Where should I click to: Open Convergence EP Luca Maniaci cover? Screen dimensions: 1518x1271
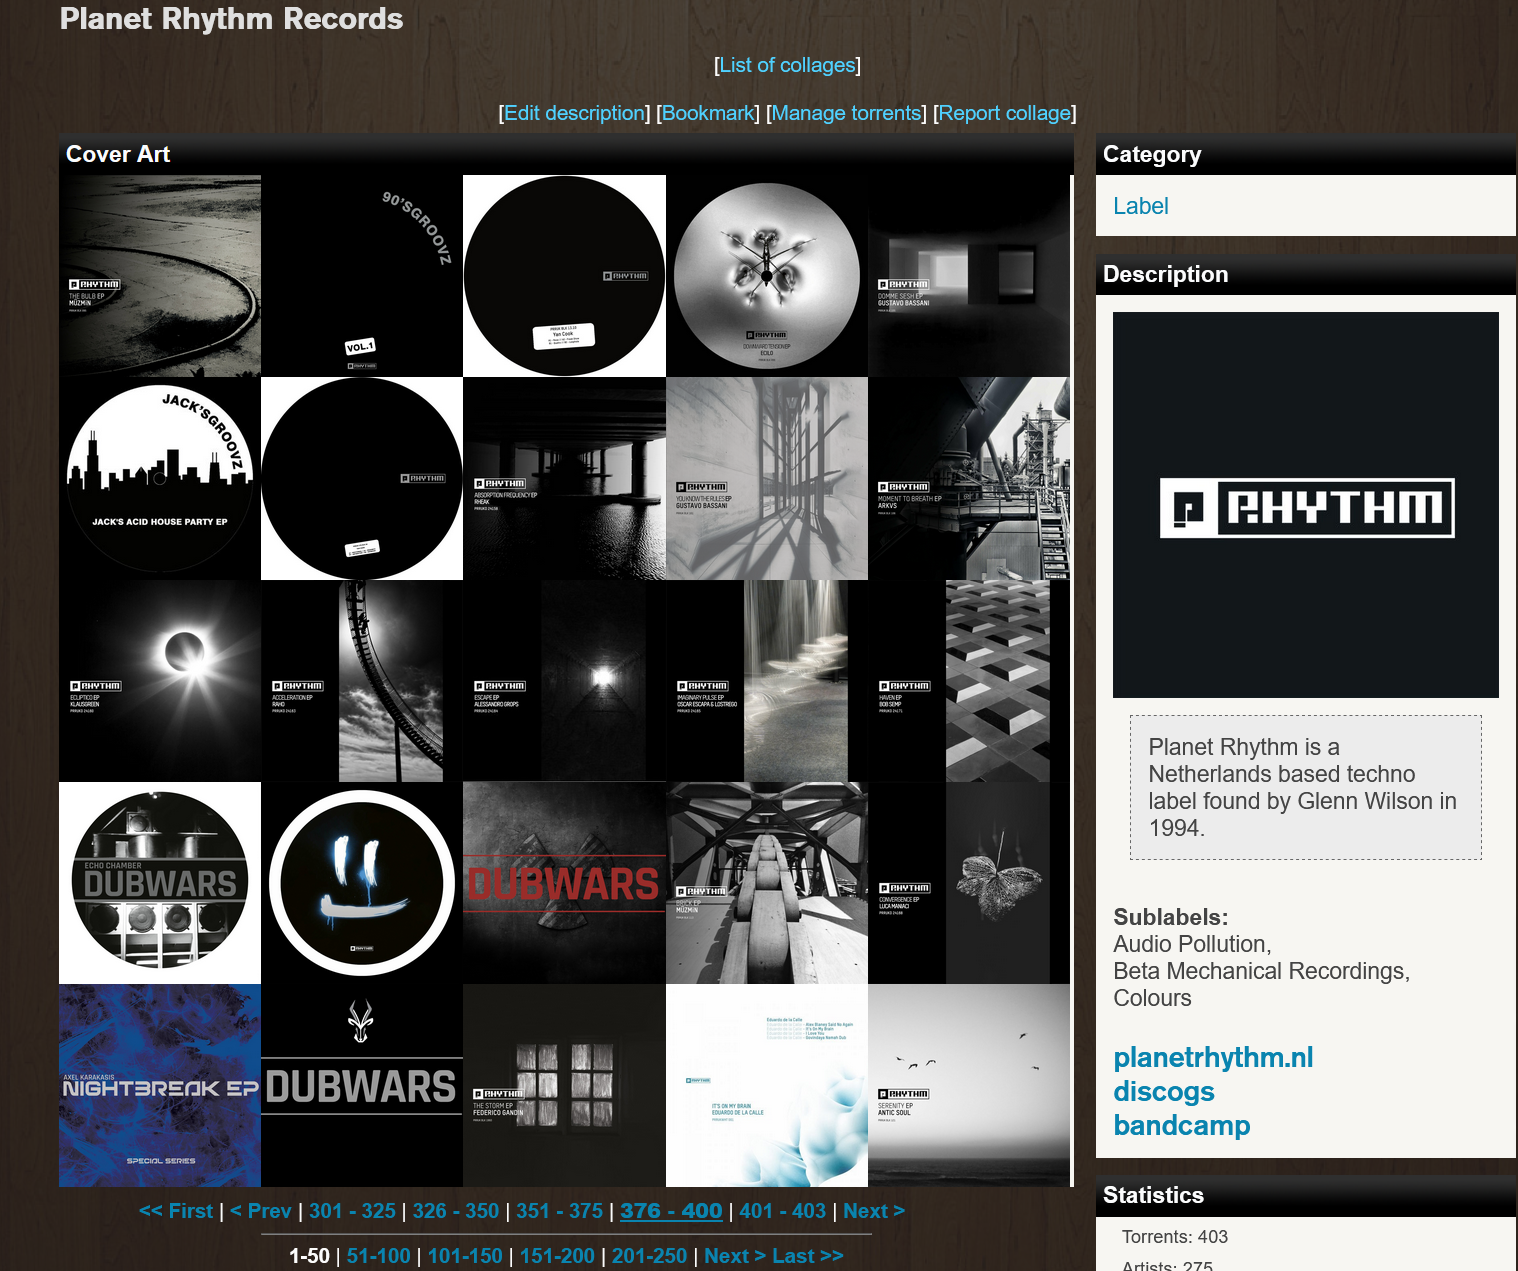[x=969, y=883]
